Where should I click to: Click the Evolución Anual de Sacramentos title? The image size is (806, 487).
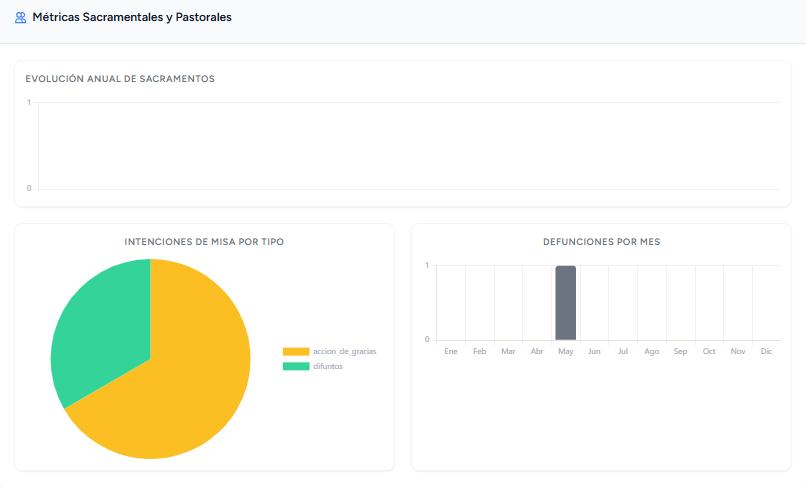pos(120,79)
